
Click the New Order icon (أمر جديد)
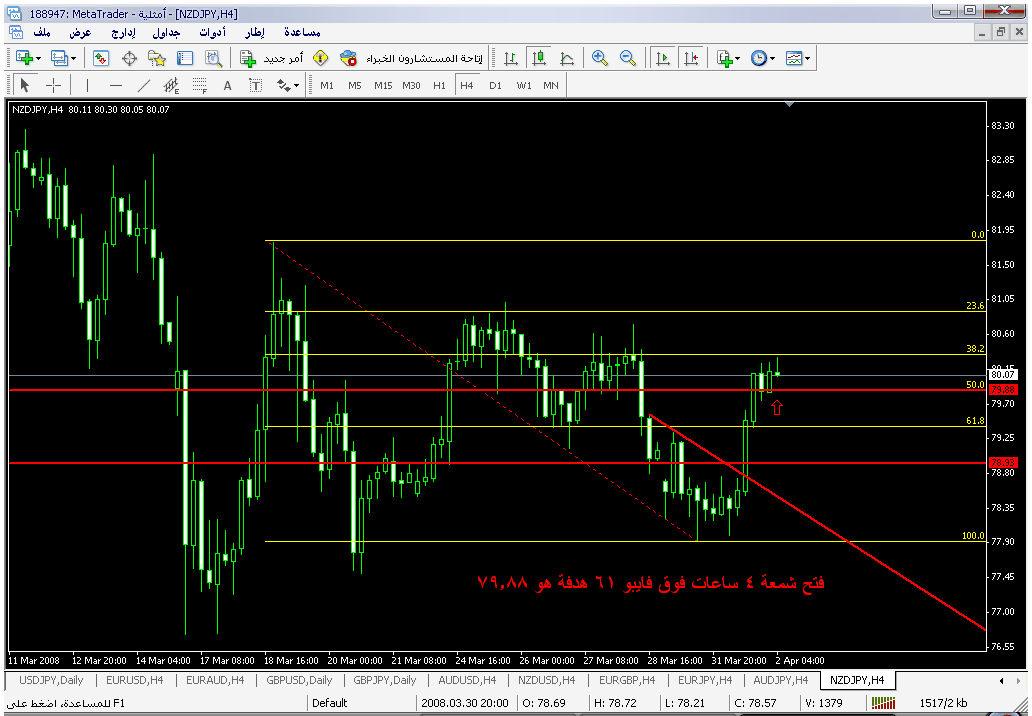[272, 58]
